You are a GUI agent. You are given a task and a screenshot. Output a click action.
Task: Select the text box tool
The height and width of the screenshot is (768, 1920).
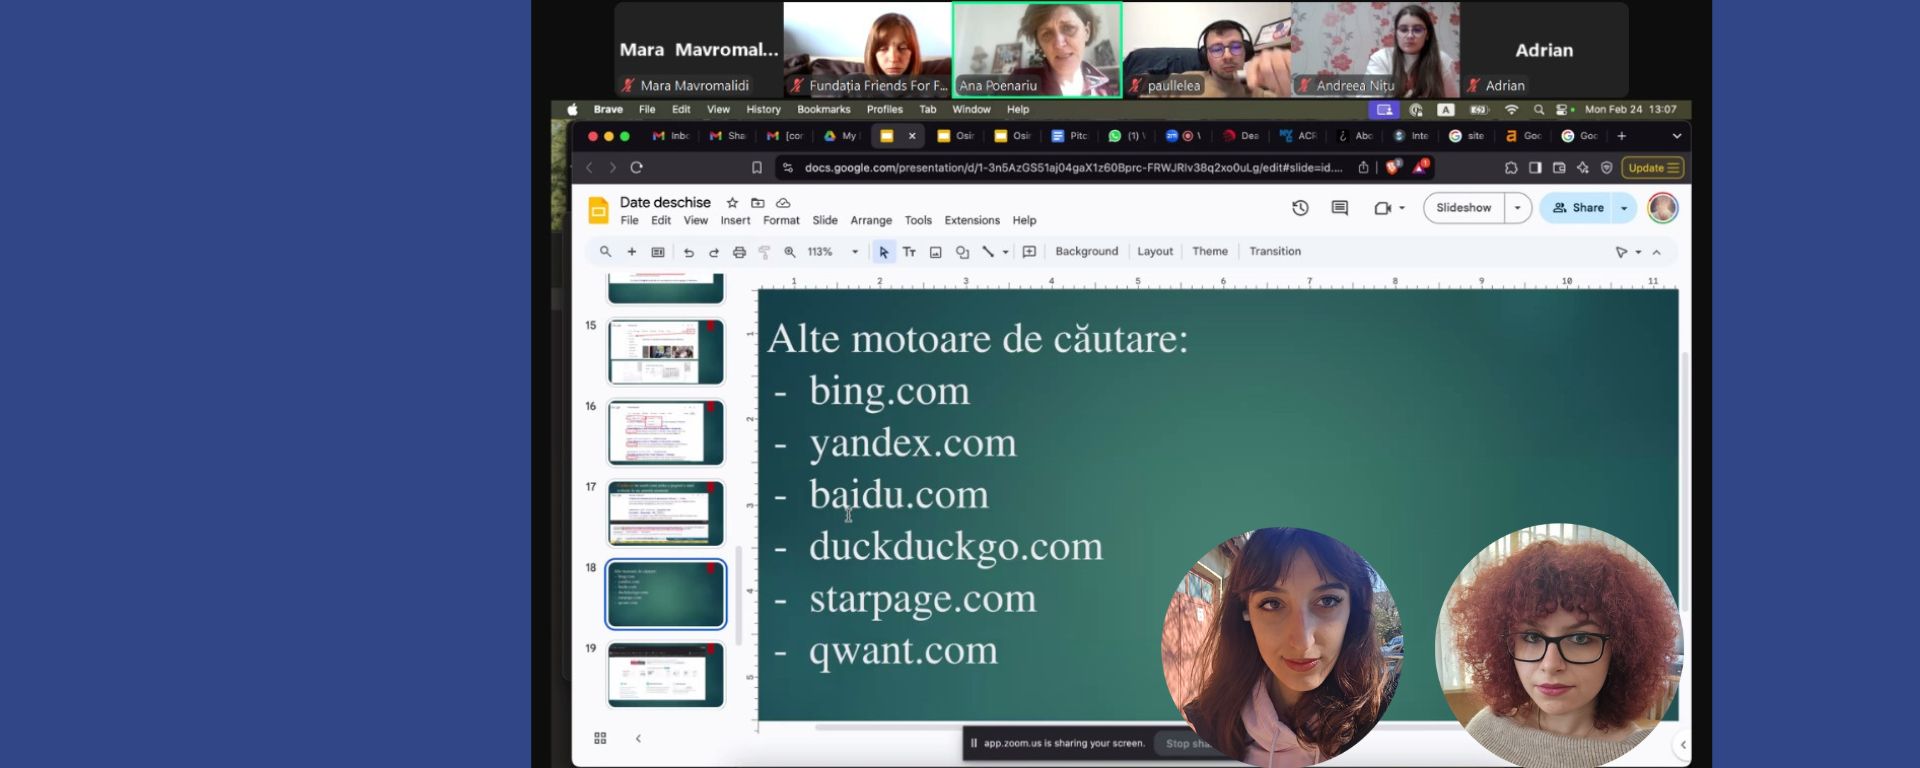[x=909, y=252]
